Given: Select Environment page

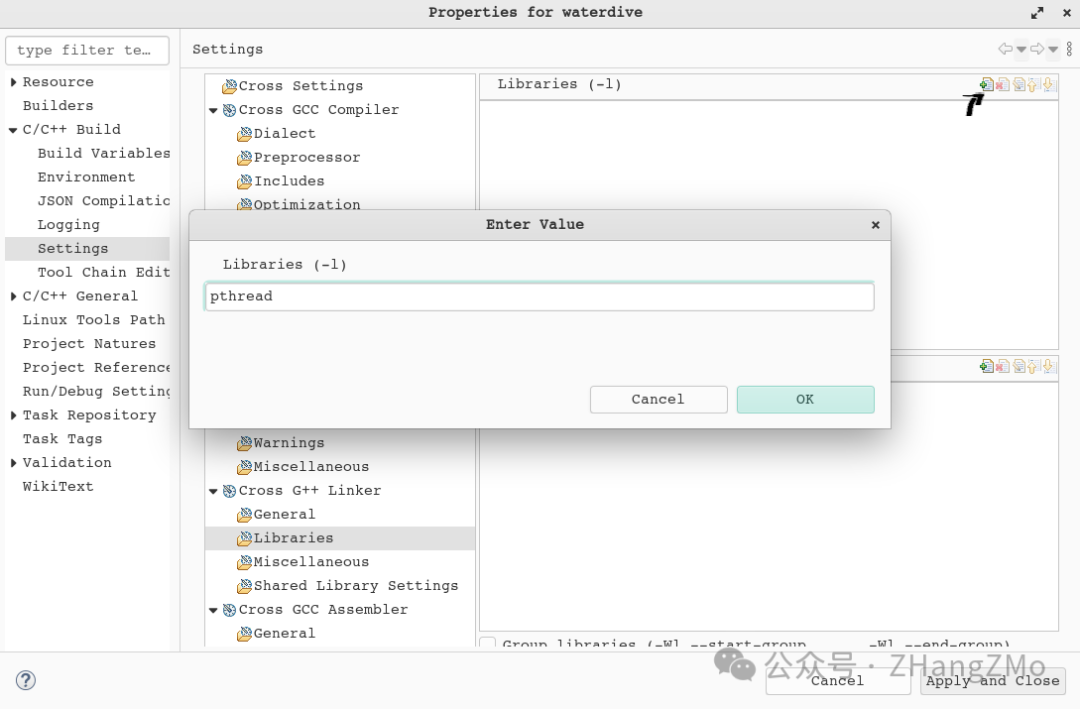Looking at the screenshot, I should click(86, 177).
